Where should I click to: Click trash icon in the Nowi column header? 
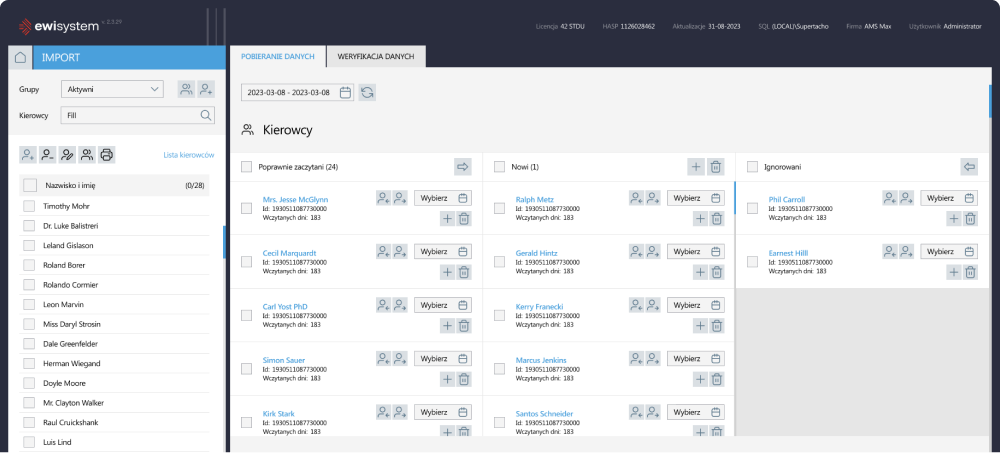tap(716, 167)
